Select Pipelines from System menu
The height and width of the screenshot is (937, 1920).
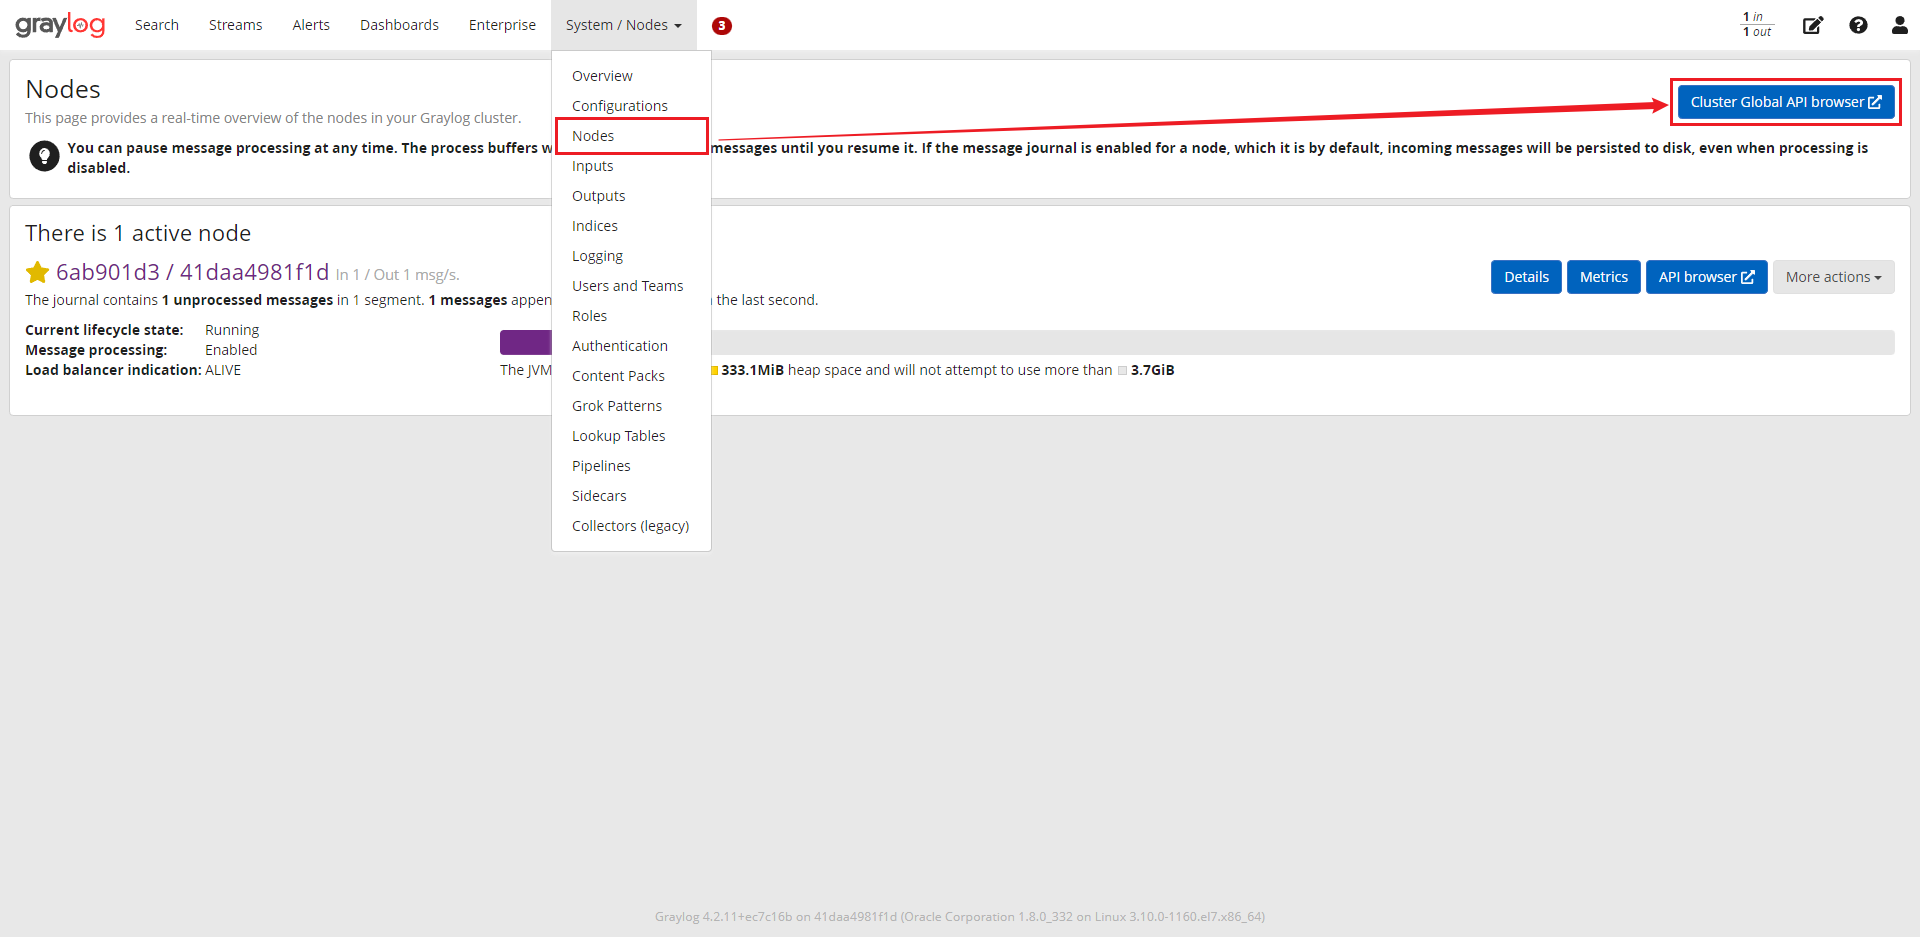(x=631, y=466)
